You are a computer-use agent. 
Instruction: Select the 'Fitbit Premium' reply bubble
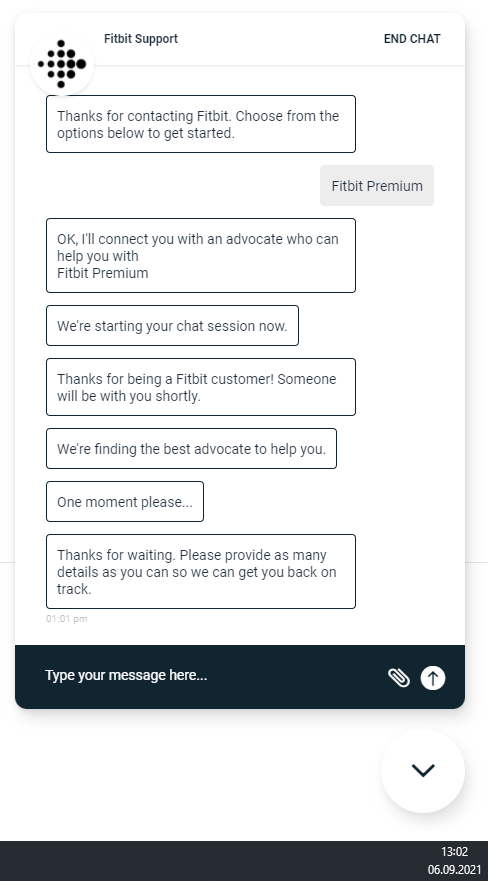(377, 185)
